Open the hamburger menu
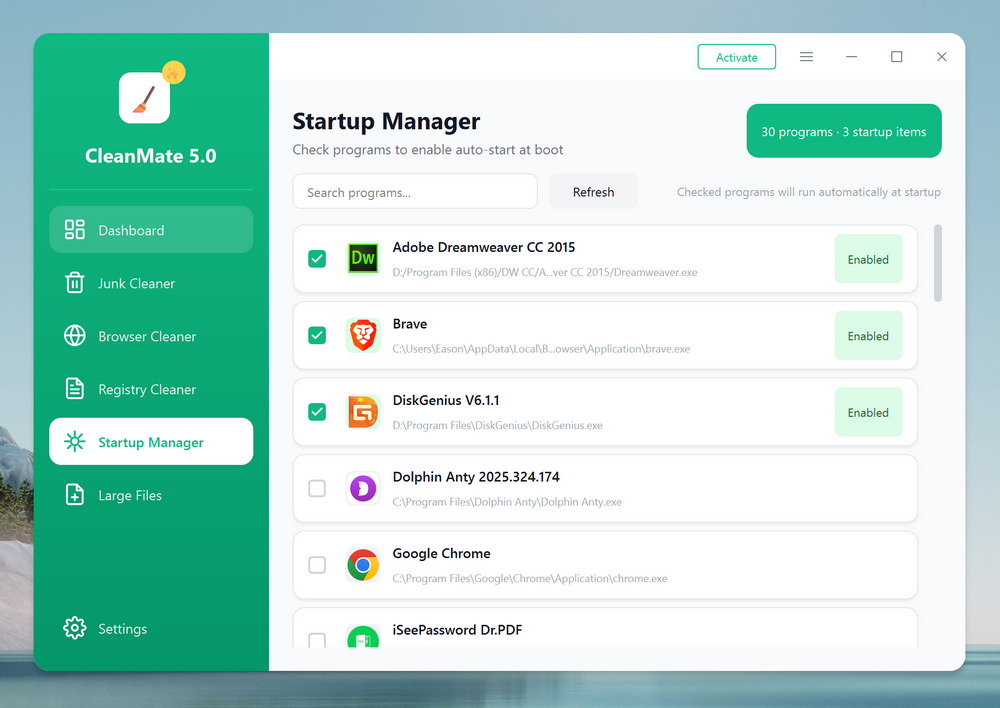The width and height of the screenshot is (1000, 708). 806,57
